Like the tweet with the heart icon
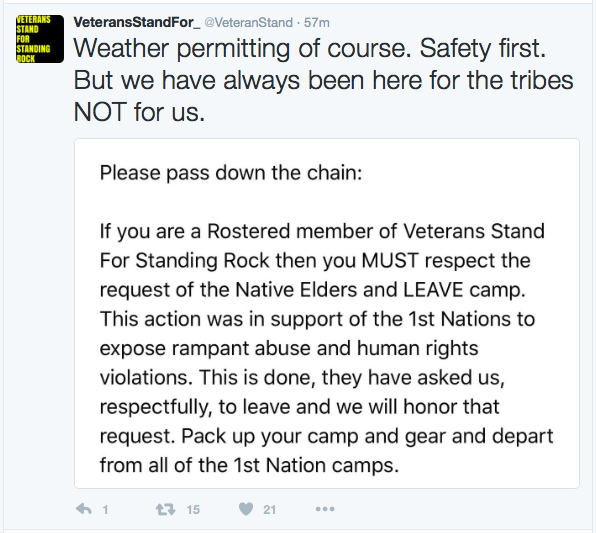The width and height of the screenshot is (596, 533). tap(246, 509)
